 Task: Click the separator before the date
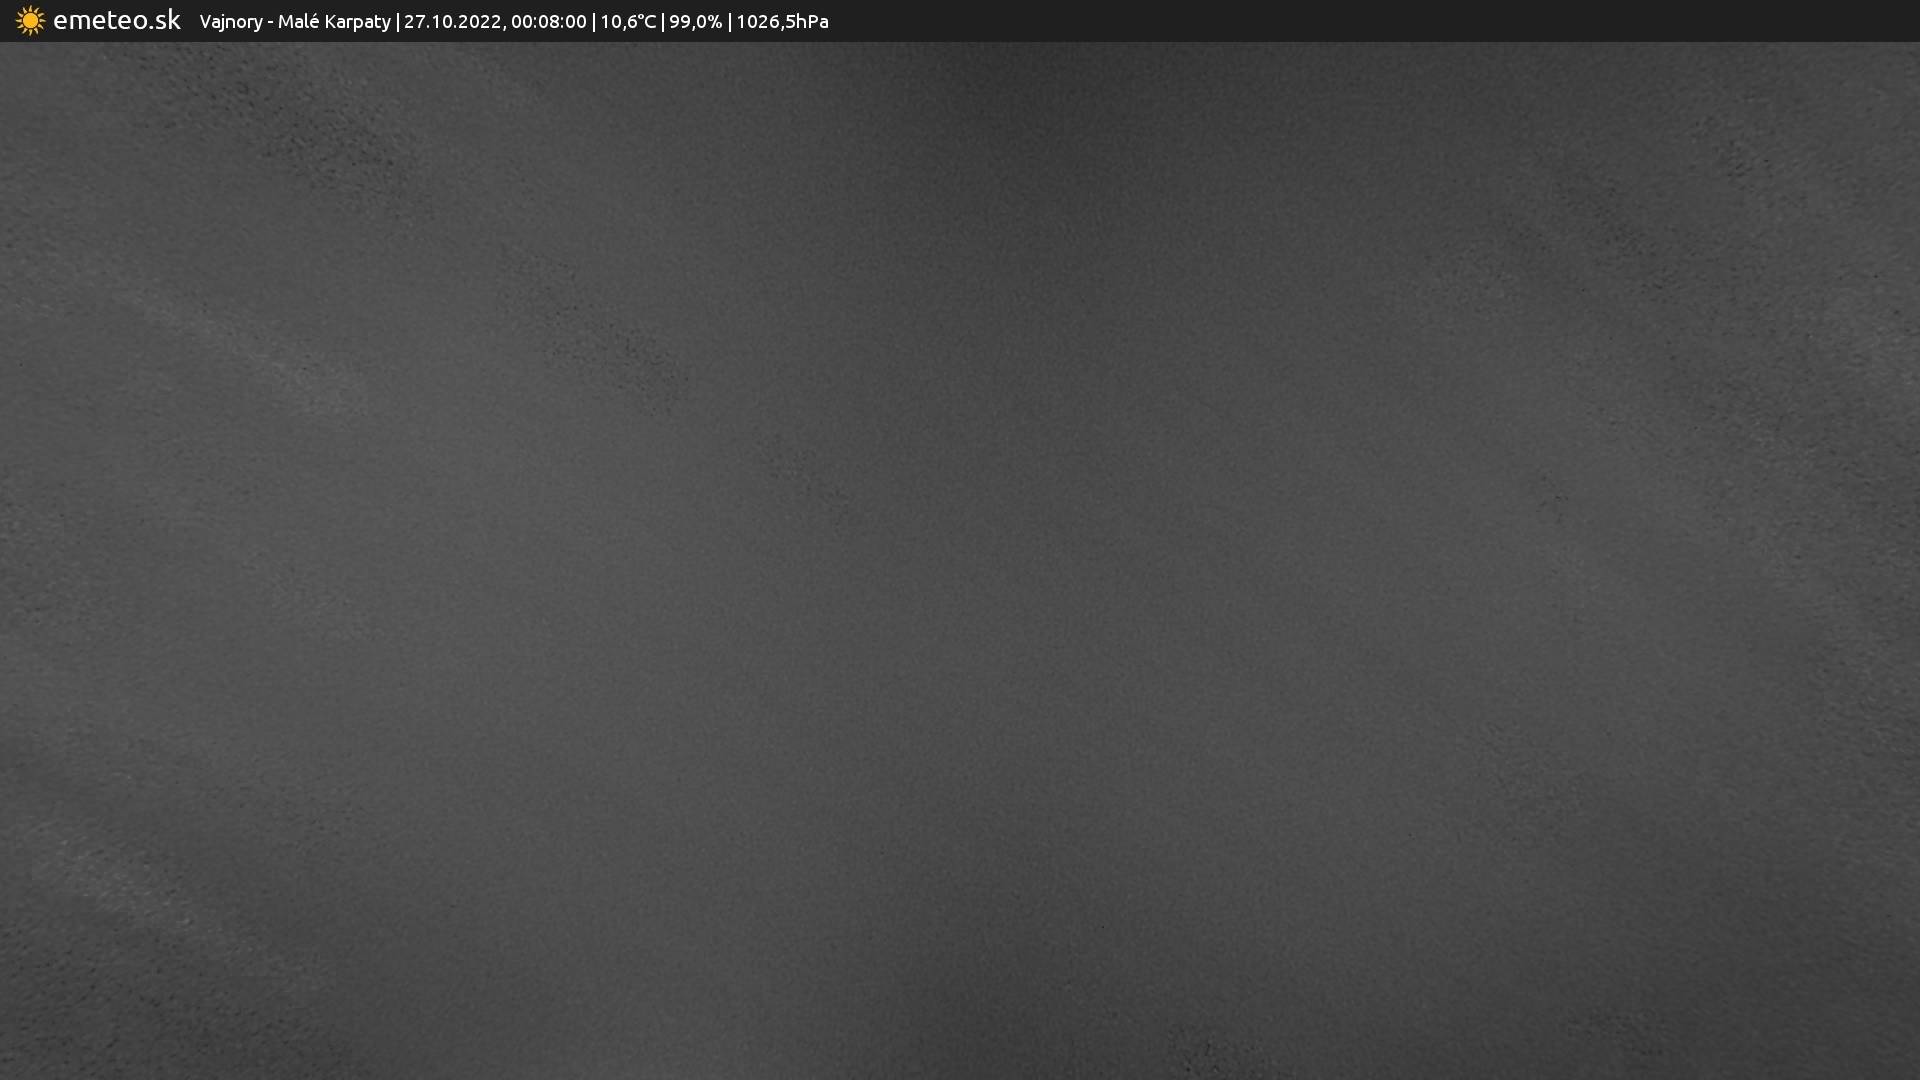(398, 22)
